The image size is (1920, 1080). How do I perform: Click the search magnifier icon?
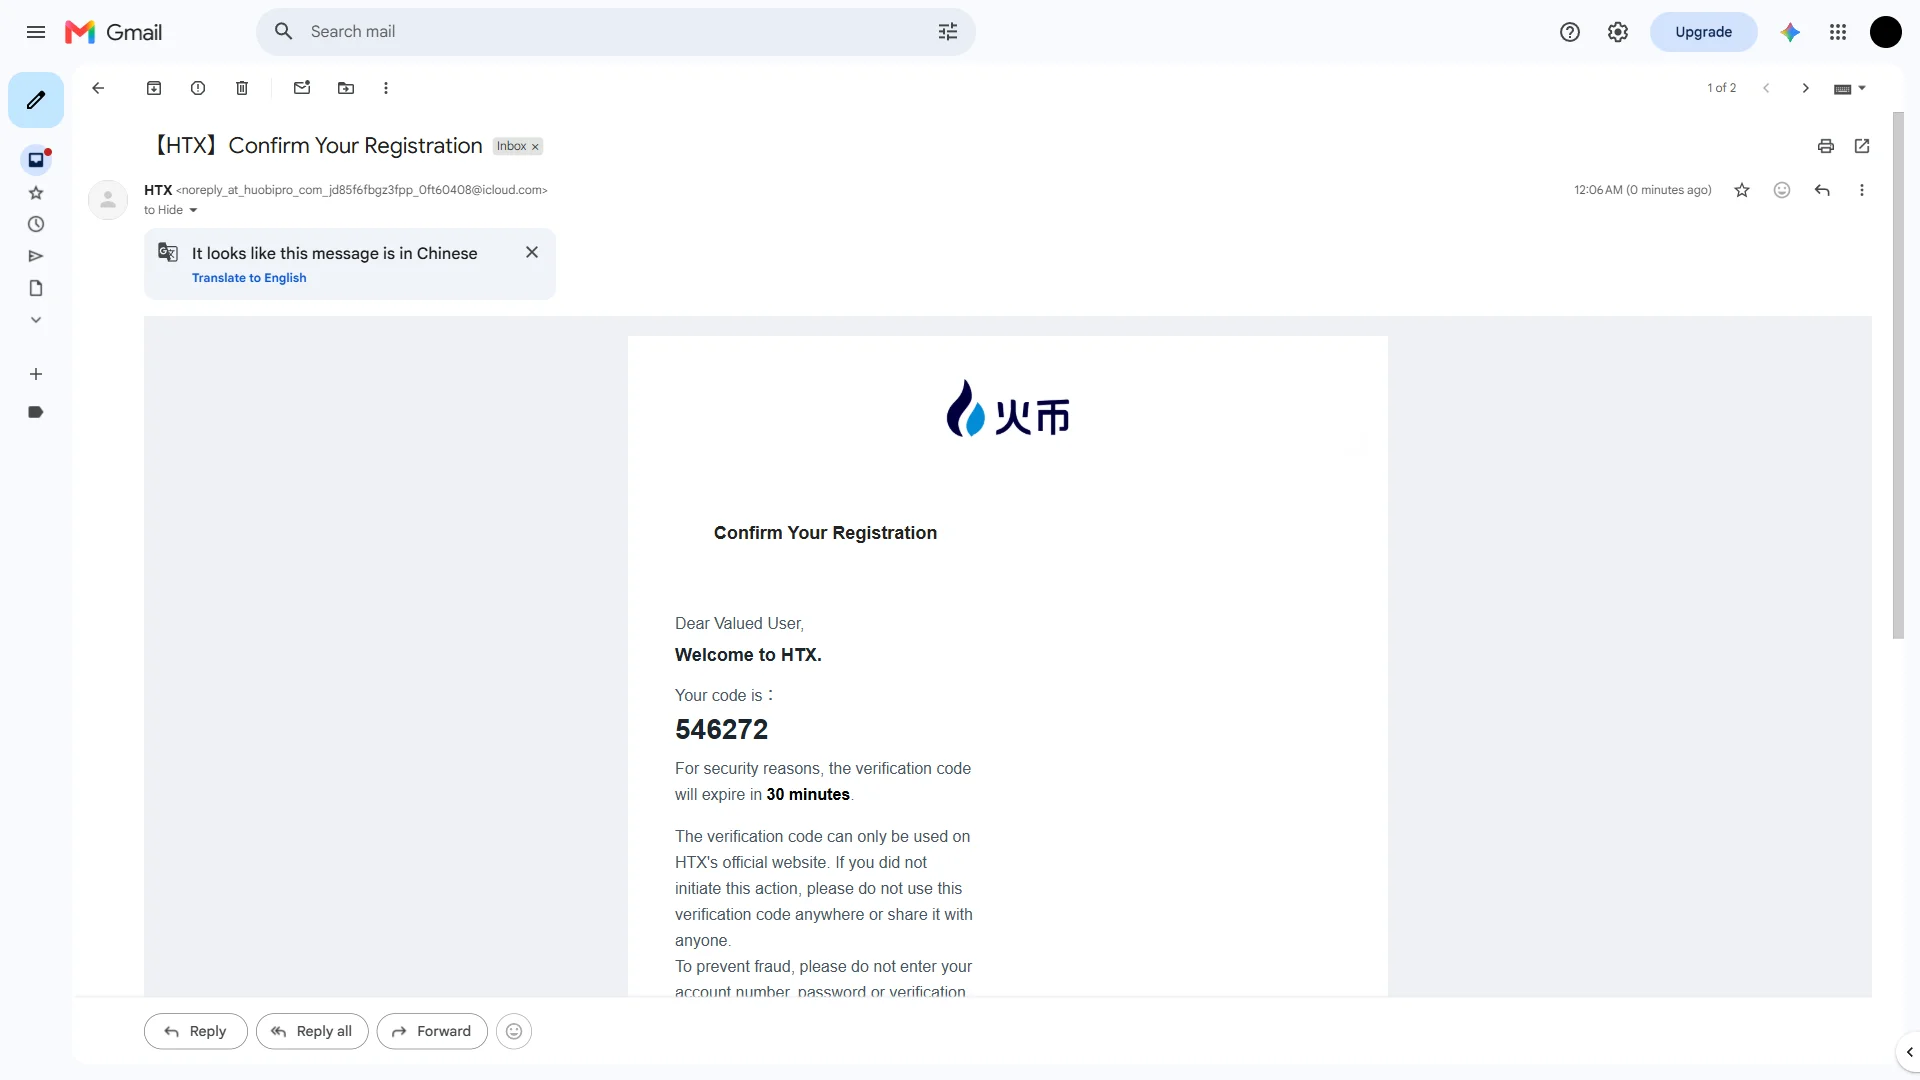tap(284, 32)
